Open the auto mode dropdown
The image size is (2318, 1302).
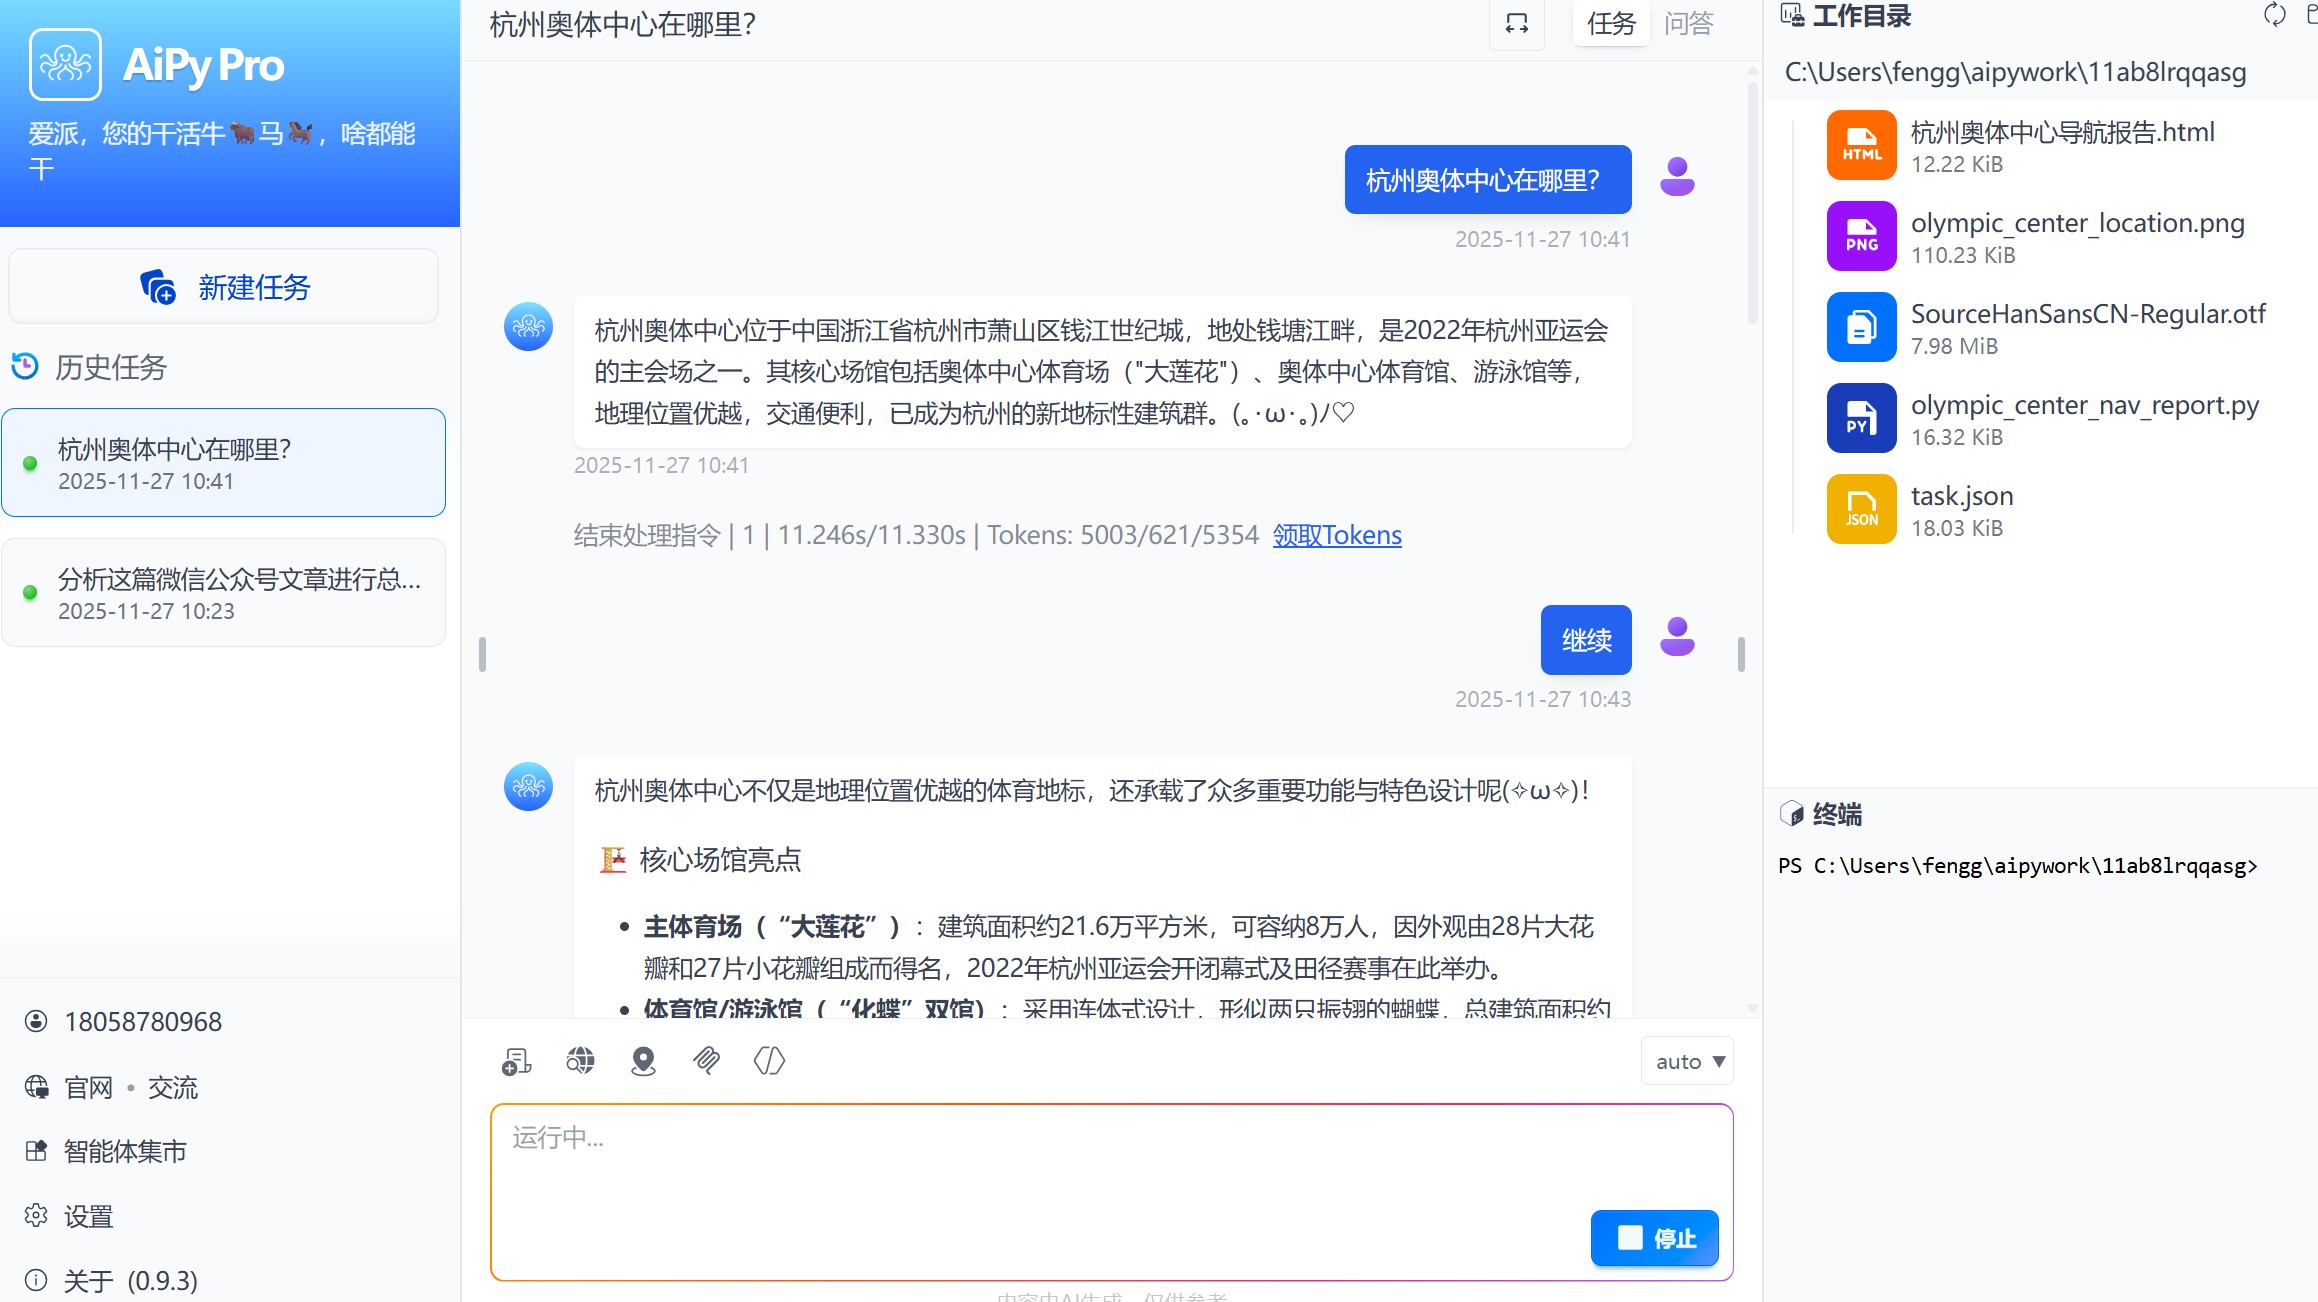click(x=1687, y=1061)
